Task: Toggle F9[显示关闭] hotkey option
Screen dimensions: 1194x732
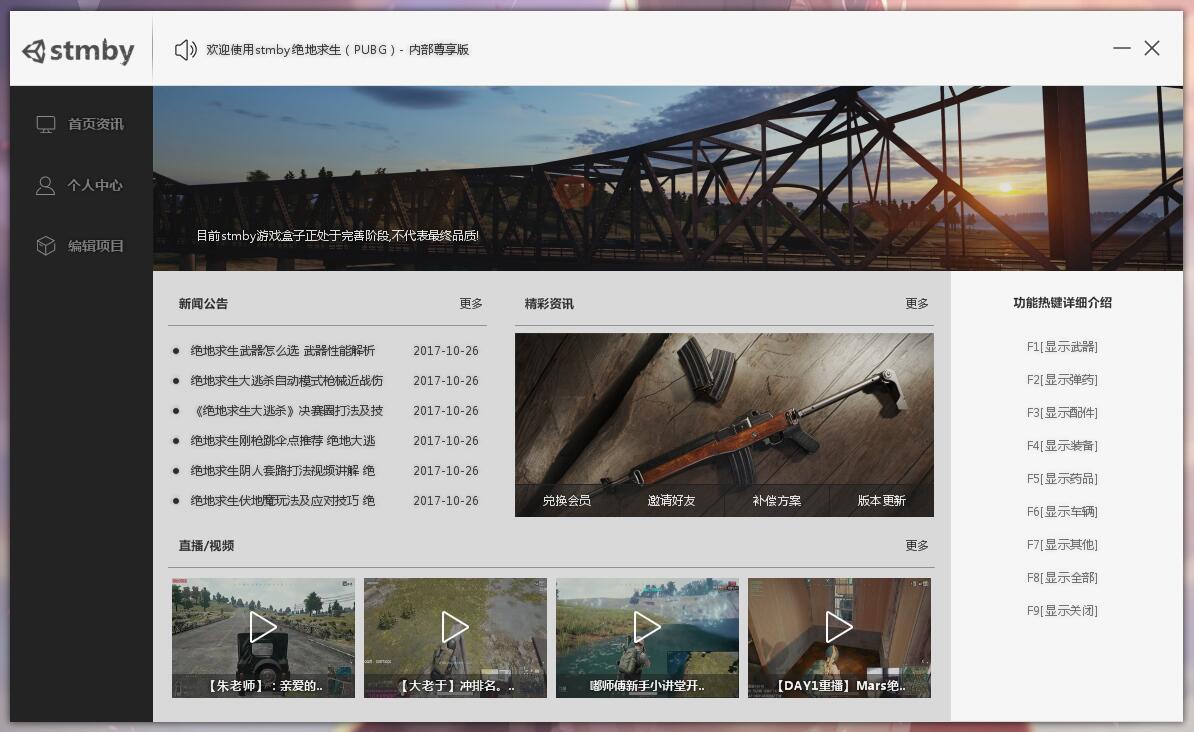Action: tap(1061, 610)
